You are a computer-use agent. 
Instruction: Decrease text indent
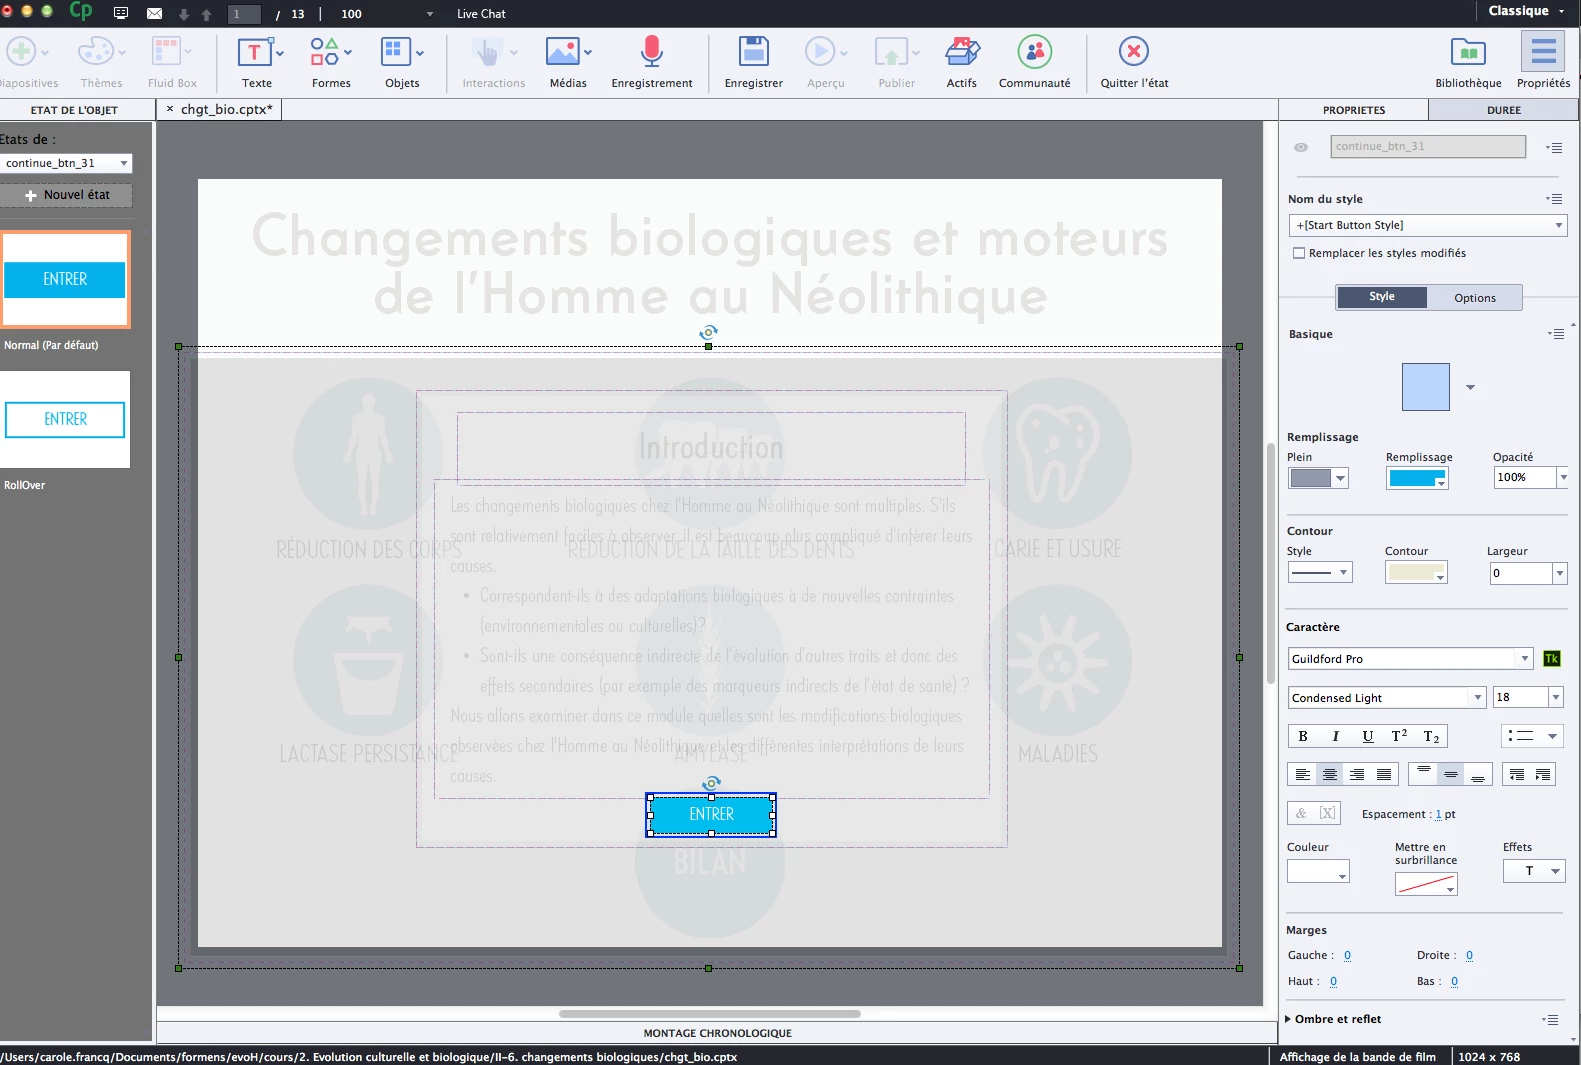coord(1516,774)
